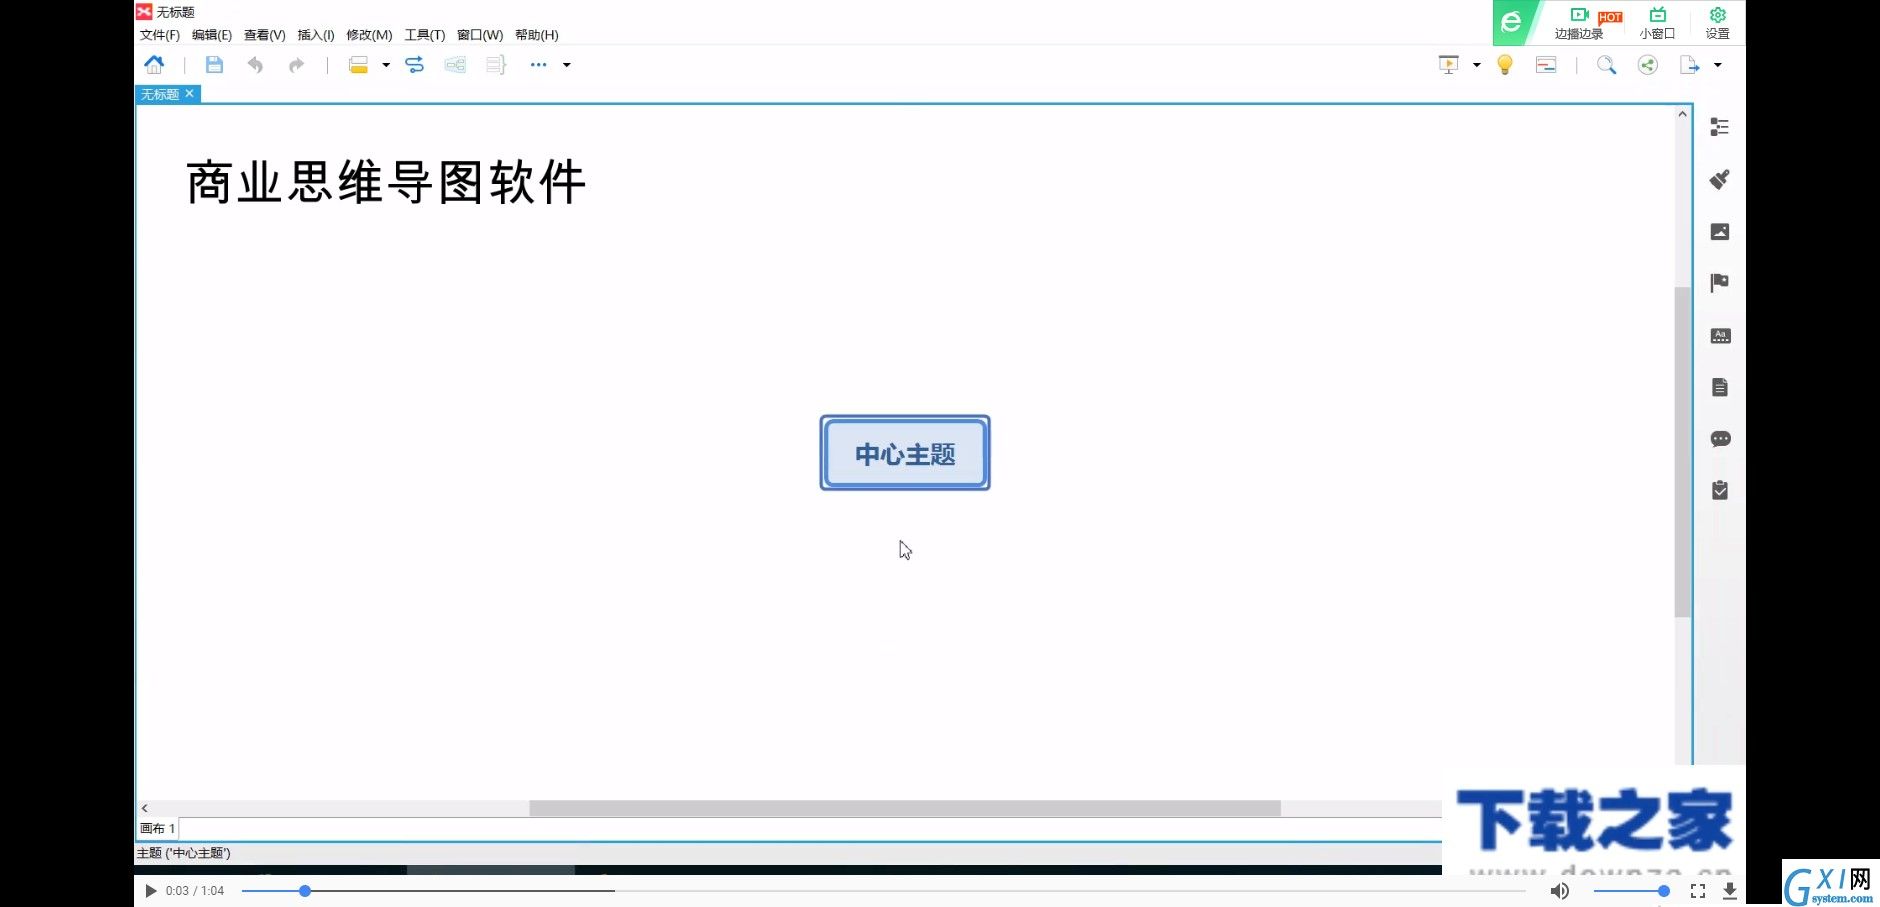Viewport: 1880px width, 907px height.
Task: Open the 工具(T) menu
Action: pos(425,35)
